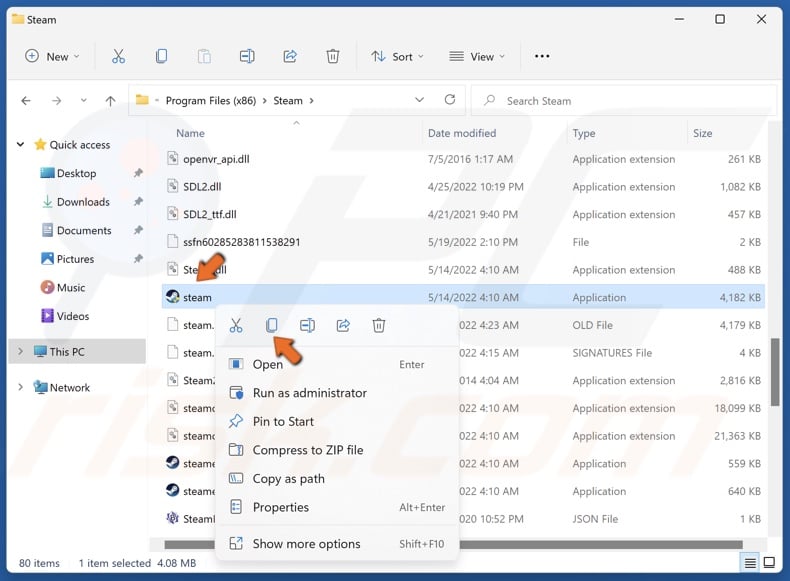Screen dimensions: 790x581
Task: Click the Search Steam input field
Action: (630, 101)
